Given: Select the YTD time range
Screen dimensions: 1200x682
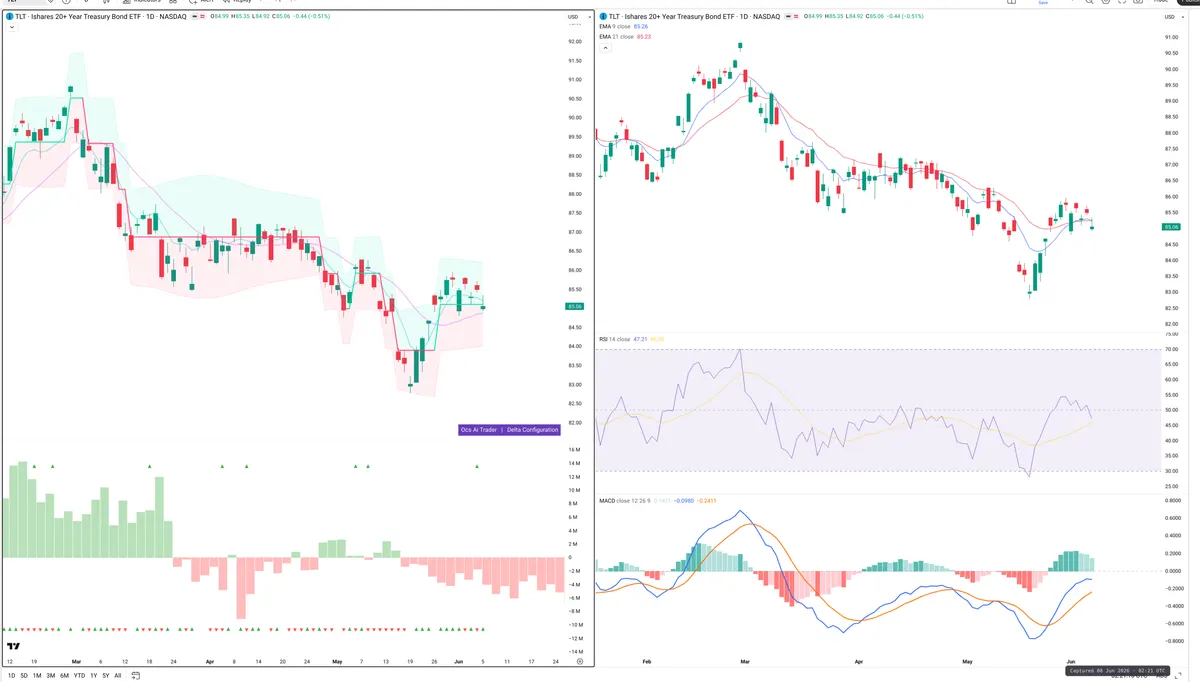Looking at the screenshot, I should click(x=79, y=675).
